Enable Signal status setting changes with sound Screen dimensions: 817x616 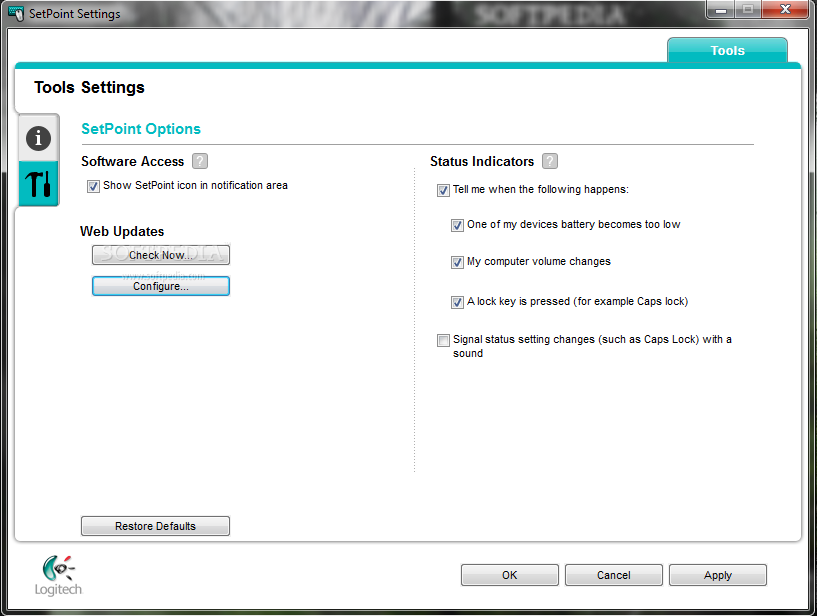[443, 340]
